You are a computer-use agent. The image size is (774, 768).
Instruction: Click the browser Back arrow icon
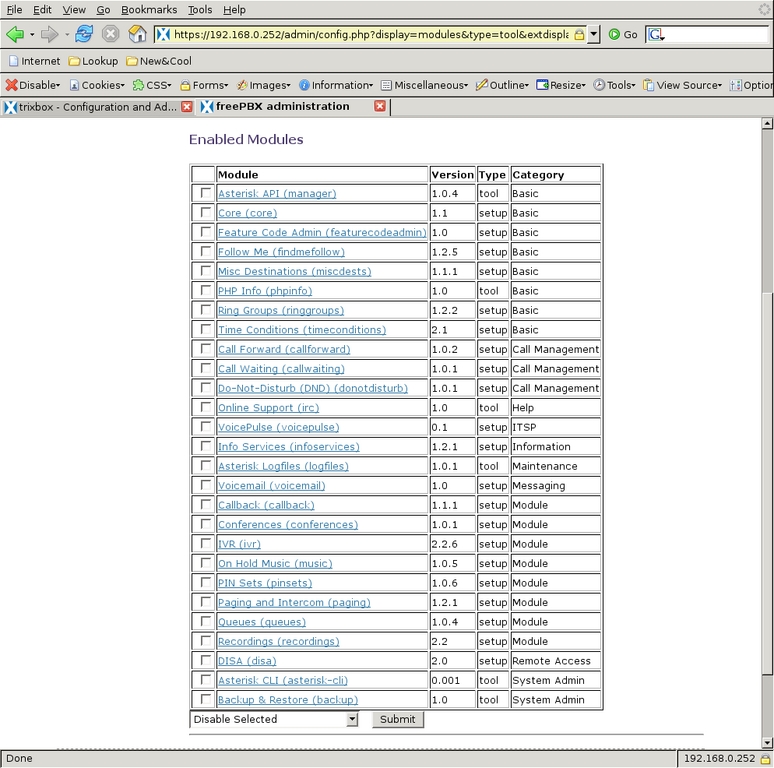[15, 34]
